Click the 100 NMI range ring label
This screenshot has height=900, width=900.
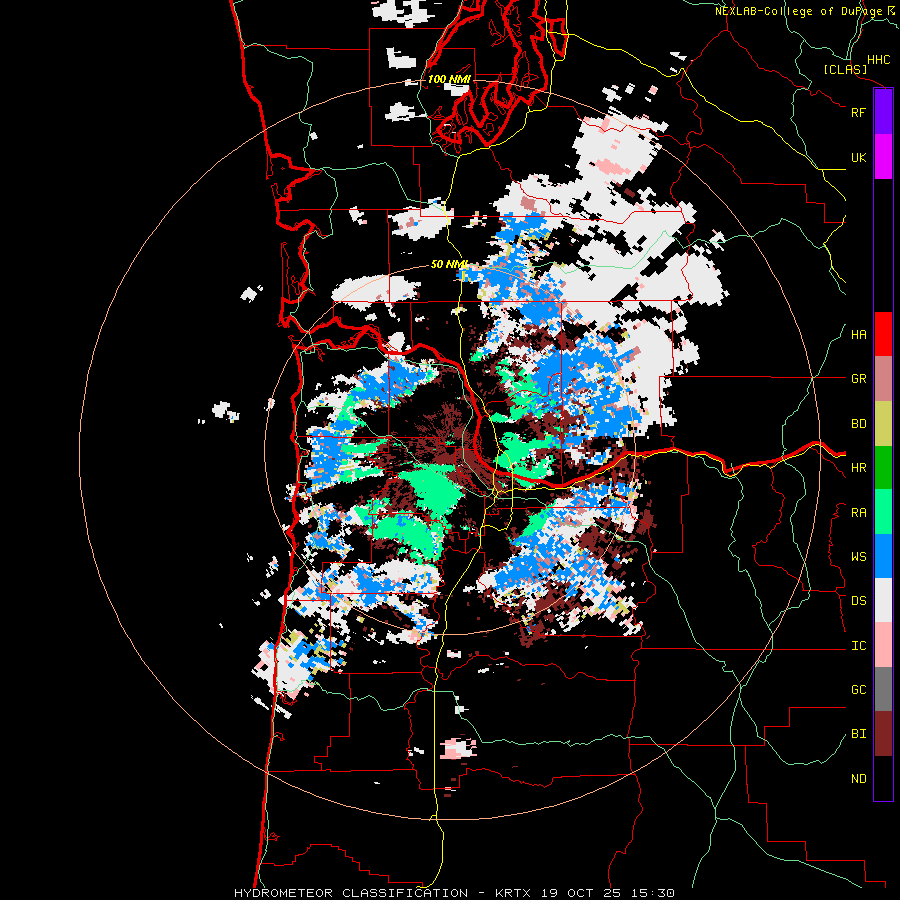pyautogui.click(x=449, y=79)
